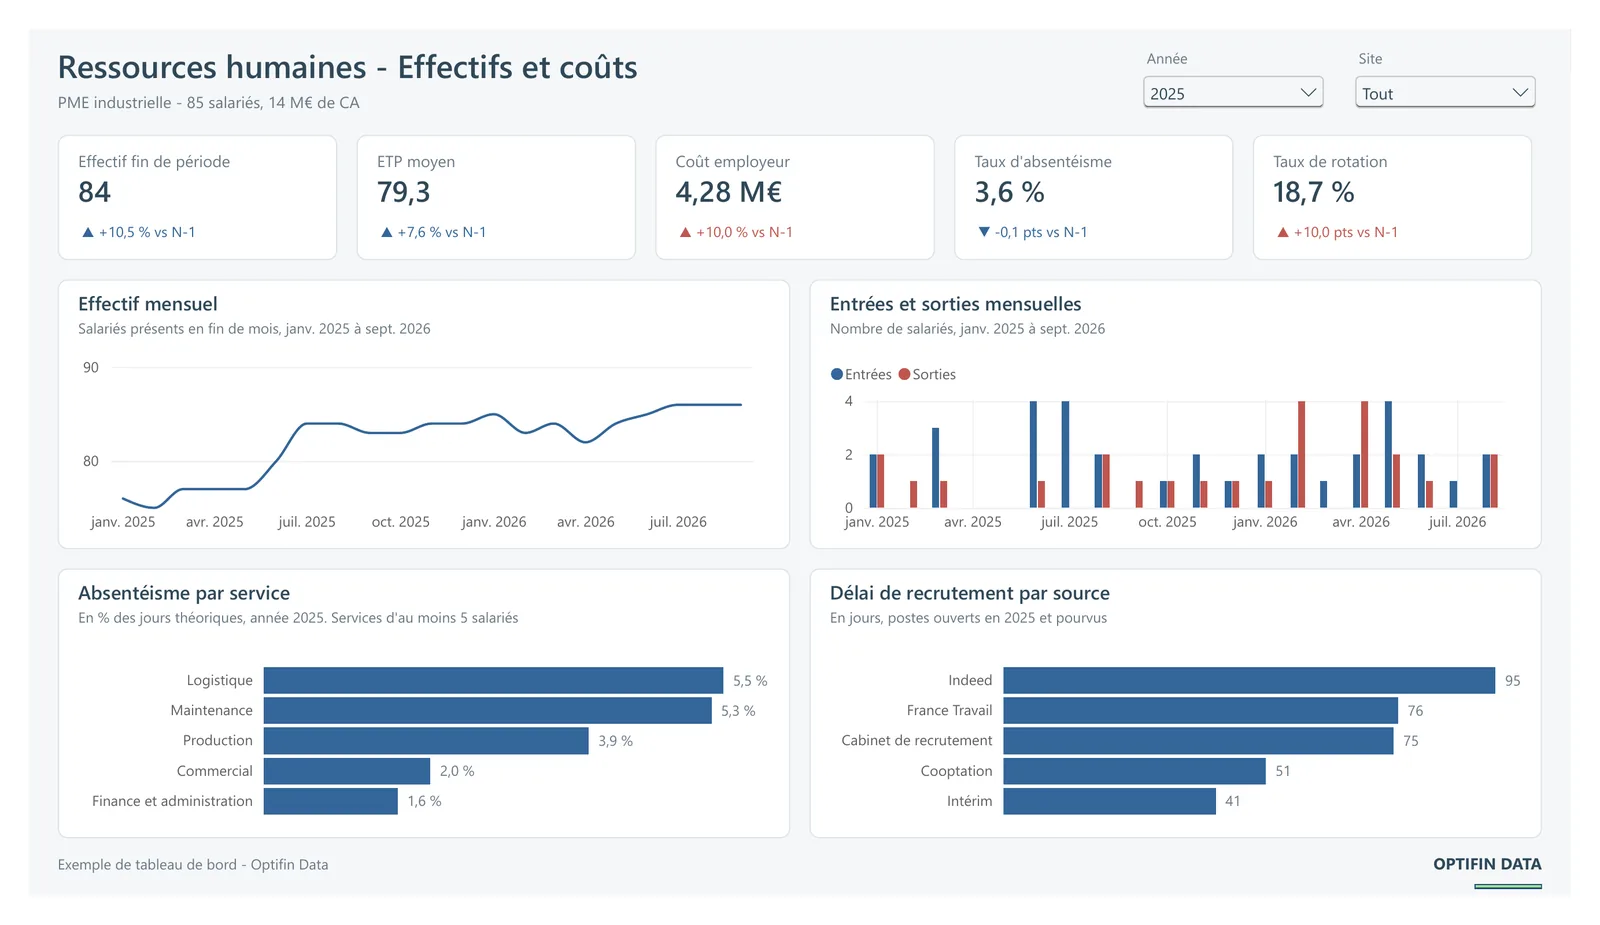Click the Indeed recruitment delay bar
The height and width of the screenshot is (925, 1600).
(1249, 680)
